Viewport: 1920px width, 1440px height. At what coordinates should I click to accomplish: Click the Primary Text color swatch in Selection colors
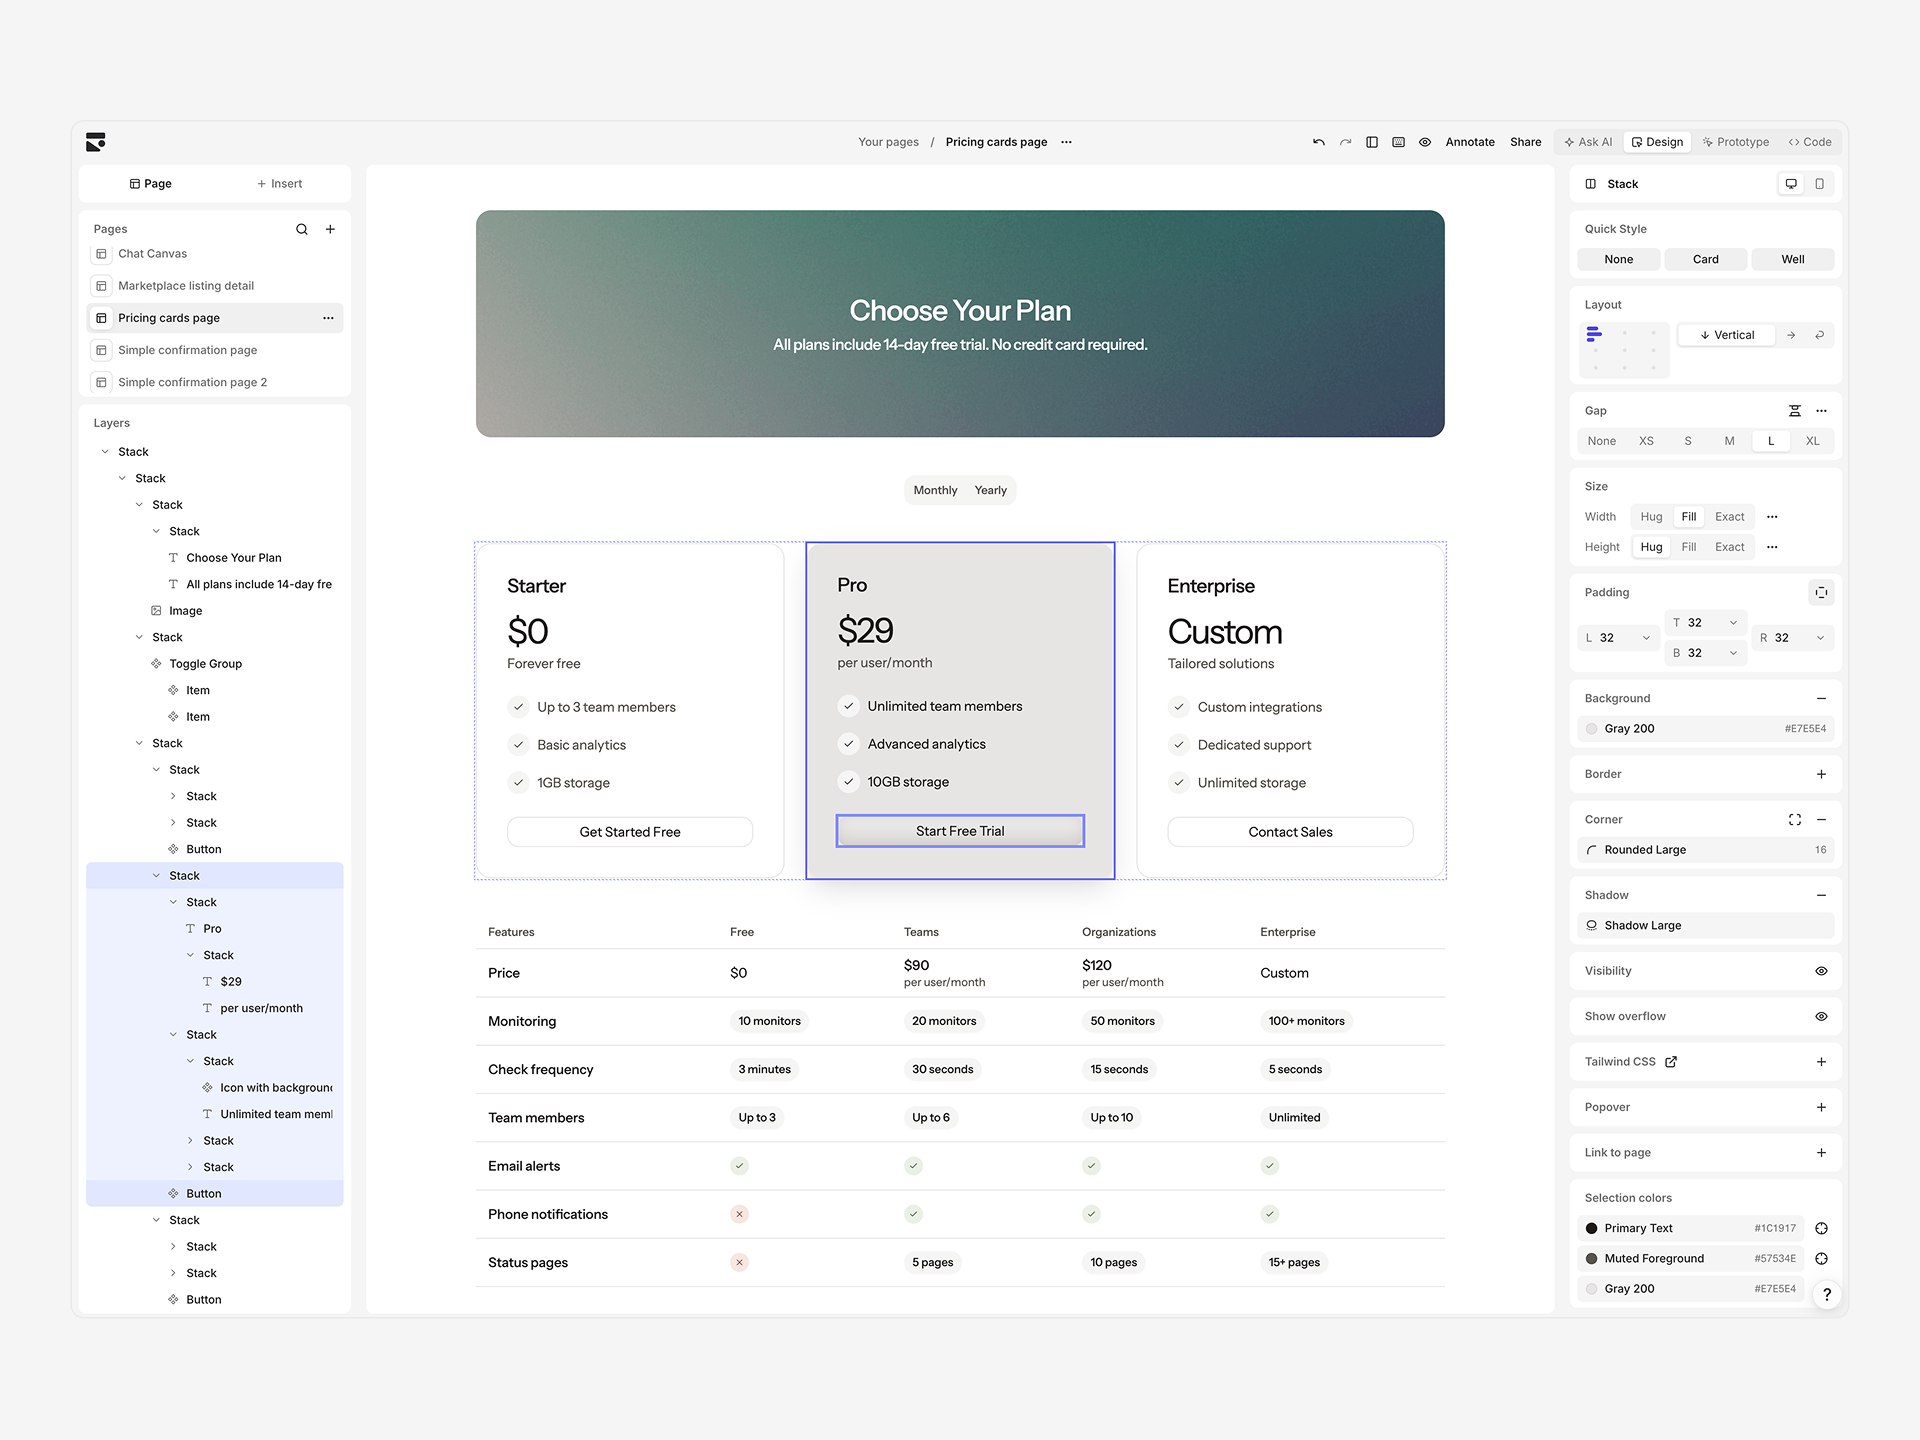pos(1592,1228)
